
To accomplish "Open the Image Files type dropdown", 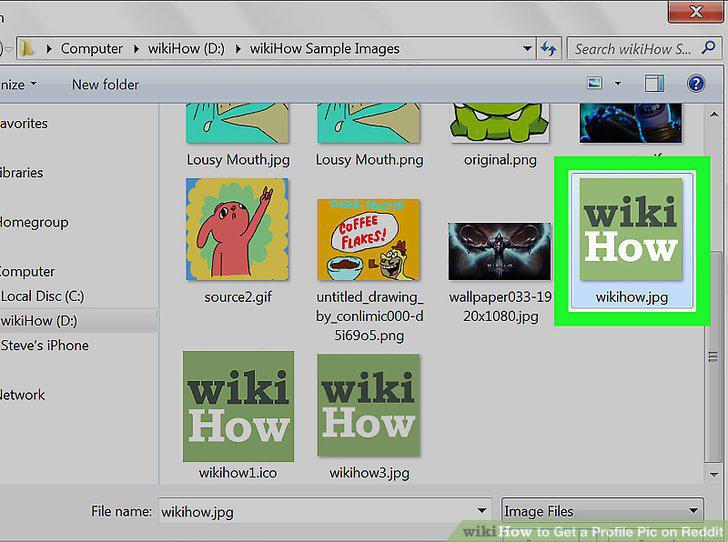I will (x=602, y=511).
